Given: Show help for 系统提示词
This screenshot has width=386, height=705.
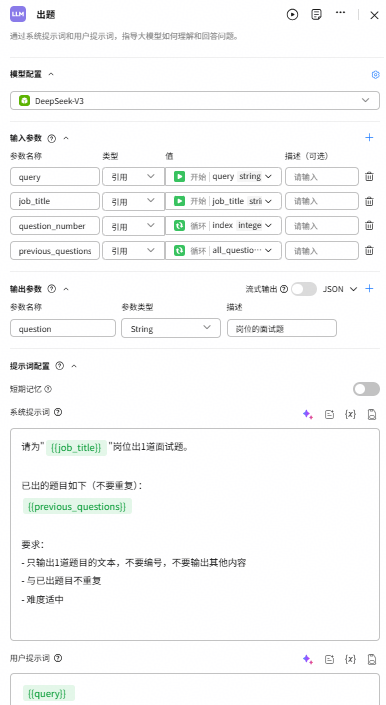Looking at the screenshot, I should pos(58,412).
